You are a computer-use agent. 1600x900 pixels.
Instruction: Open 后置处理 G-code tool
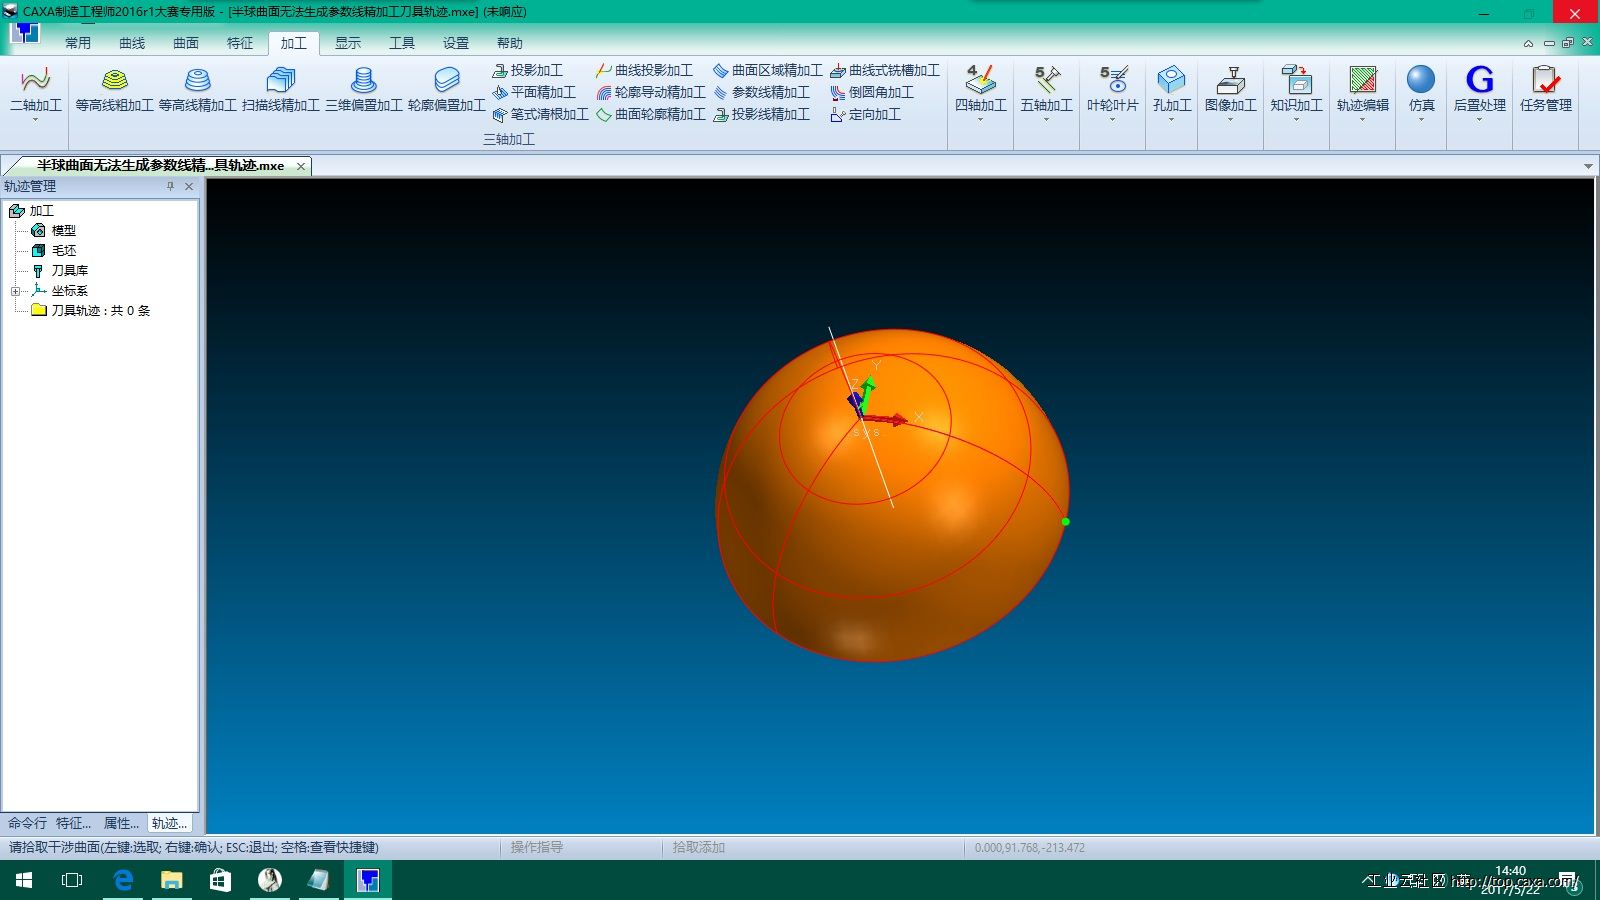(1479, 91)
